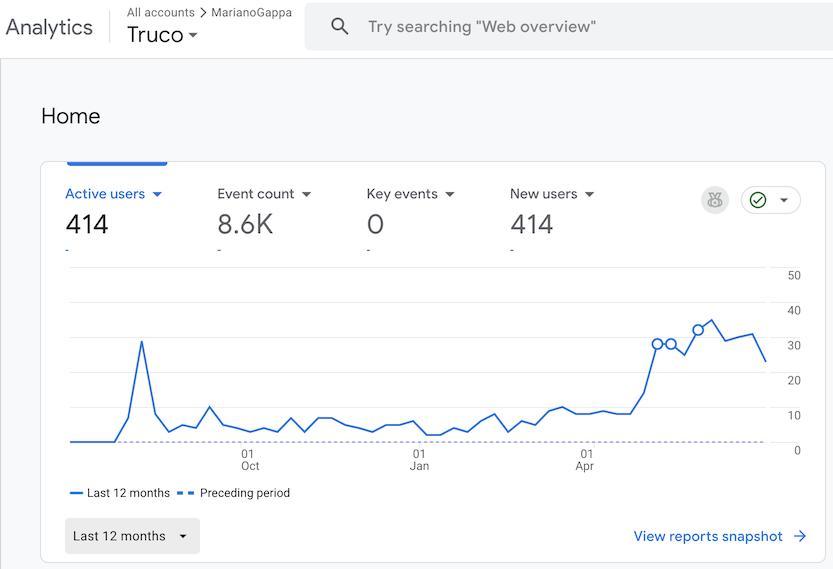Image resolution: width=833 pixels, height=569 pixels.
Task: Select the New users value 414
Action: click(x=531, y=224)
